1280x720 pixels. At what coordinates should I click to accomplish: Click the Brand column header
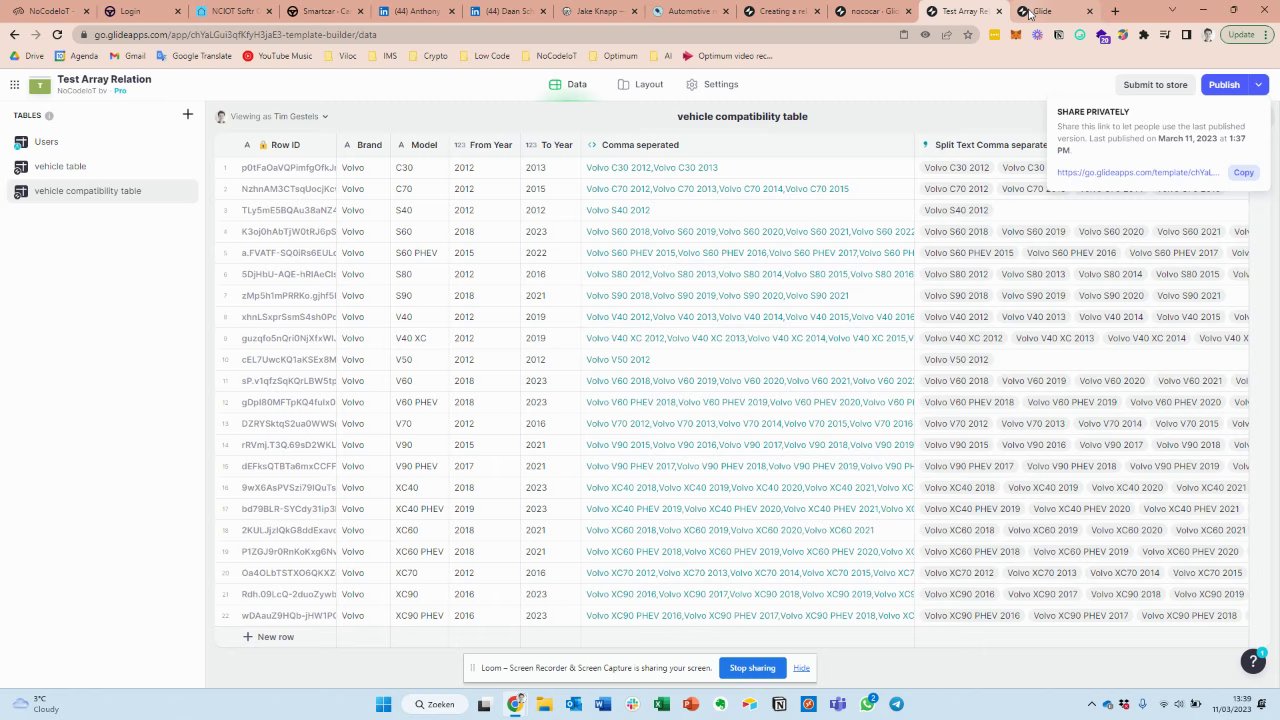[363, 145]
